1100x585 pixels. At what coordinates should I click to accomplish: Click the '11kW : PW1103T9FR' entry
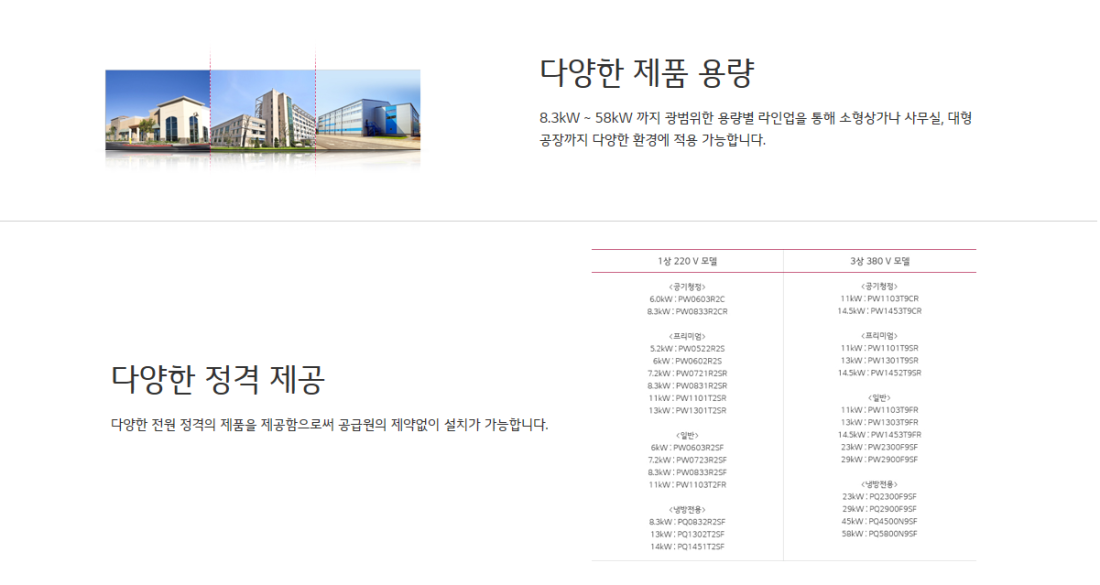point(880,410)
